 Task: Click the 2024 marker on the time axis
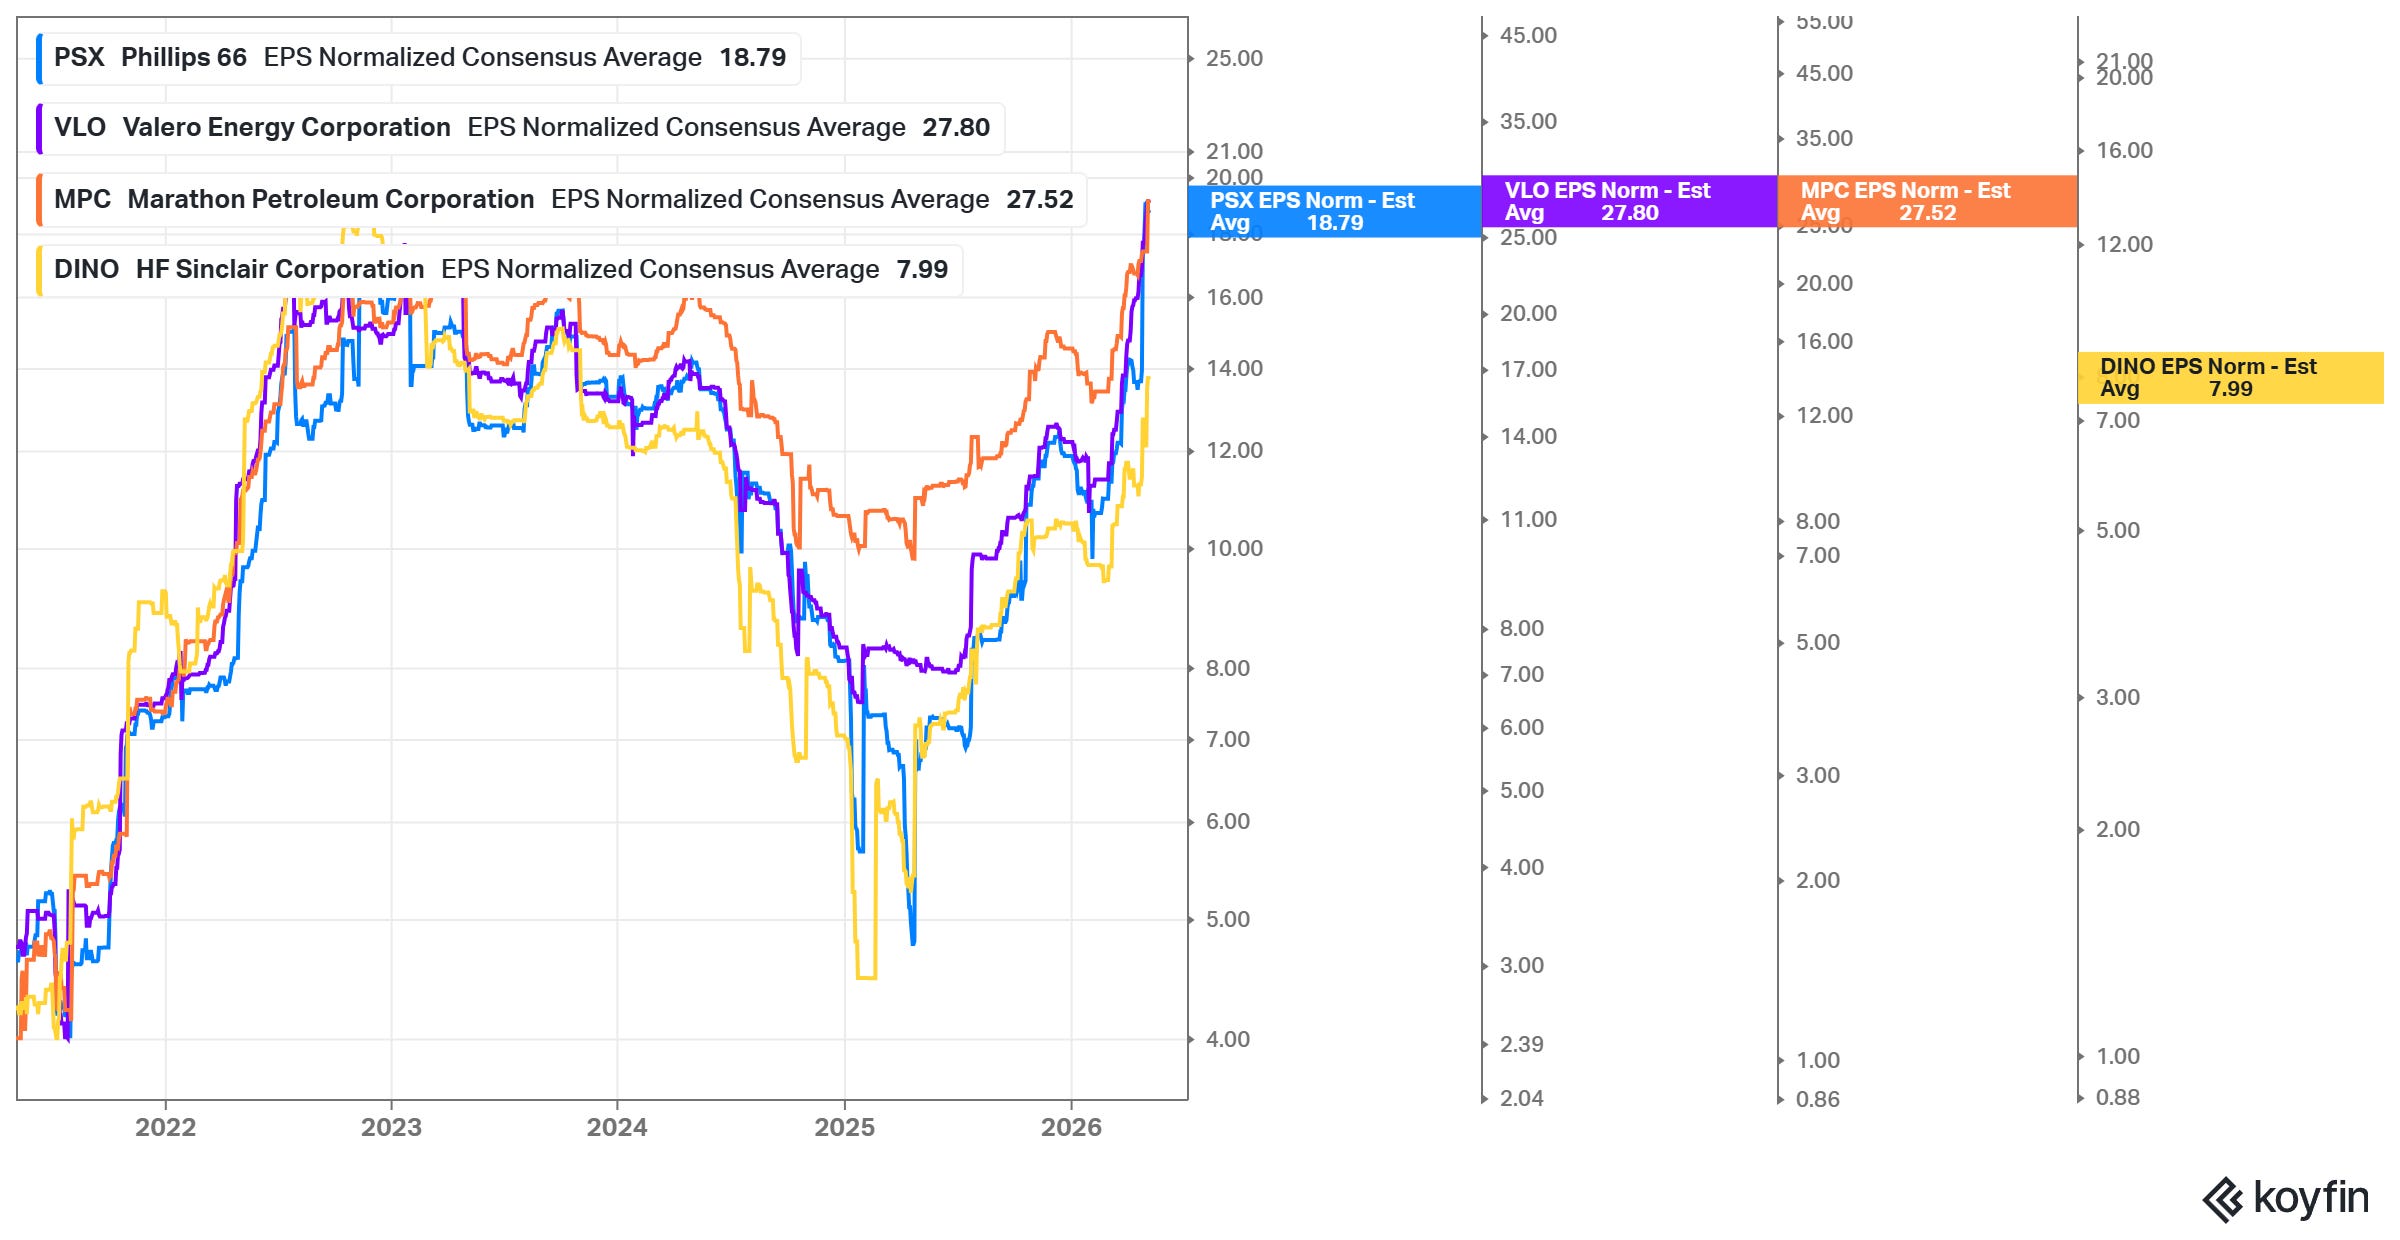(617, 1127)
